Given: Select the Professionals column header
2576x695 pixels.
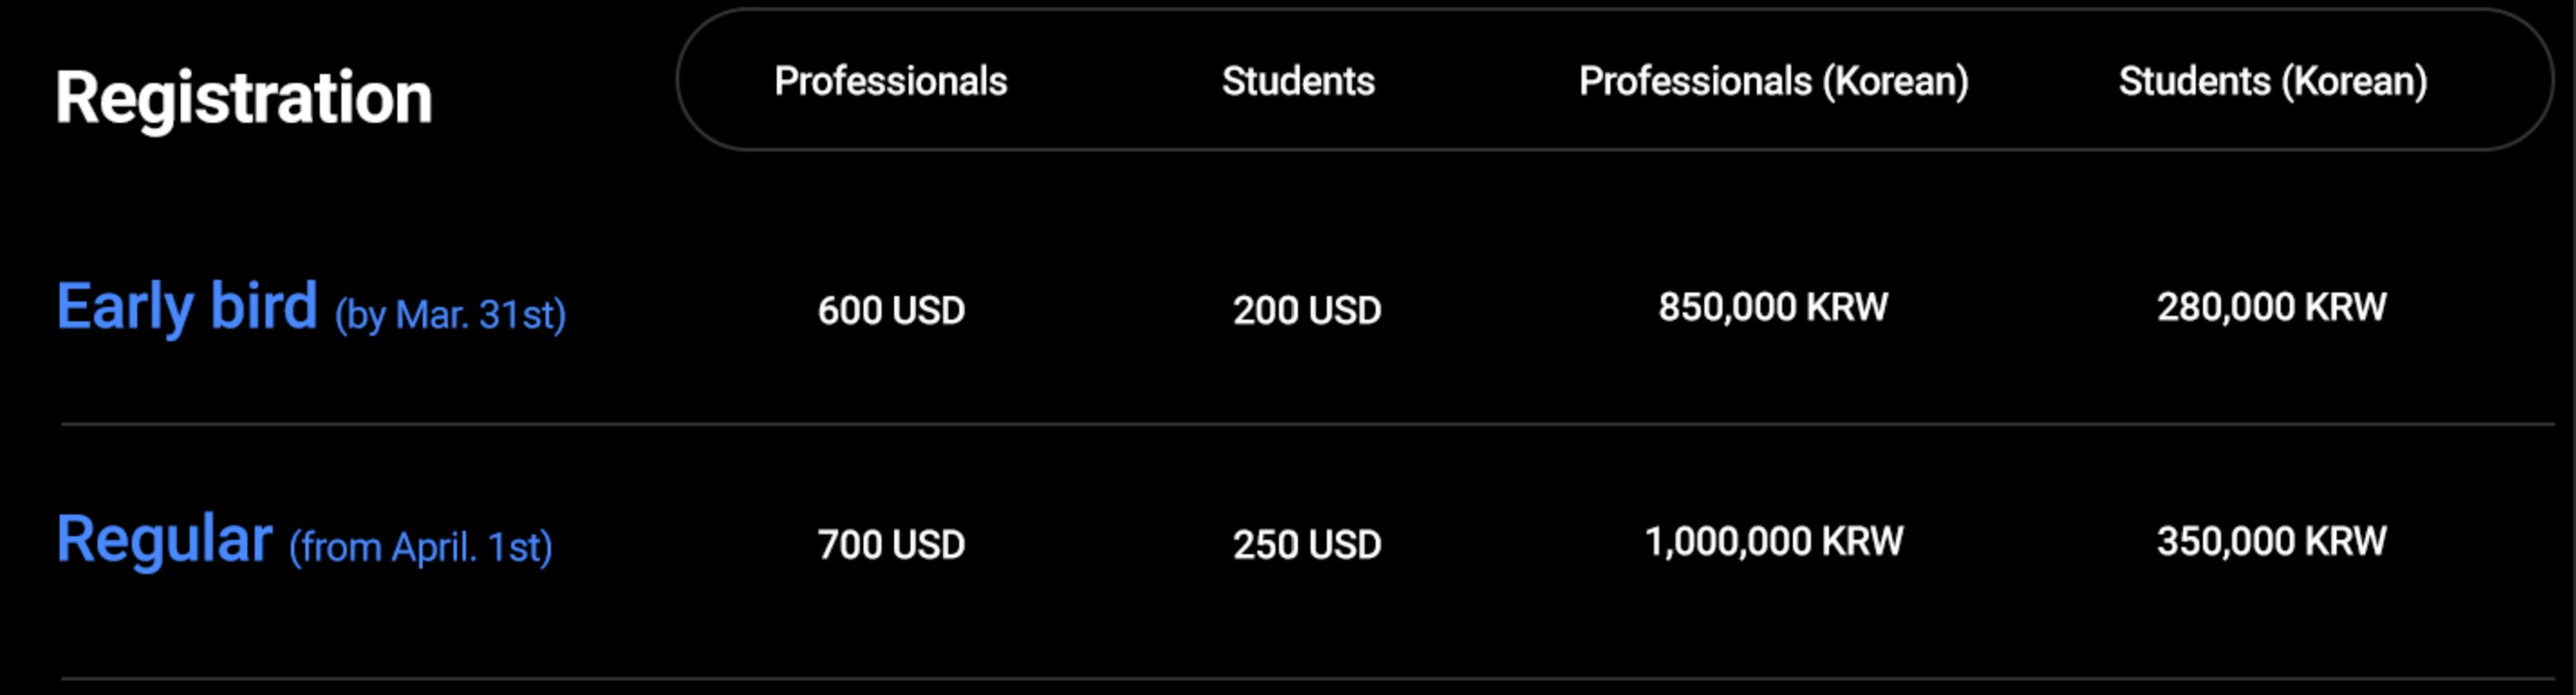Looking at the screenshot, I should (890, 81).
